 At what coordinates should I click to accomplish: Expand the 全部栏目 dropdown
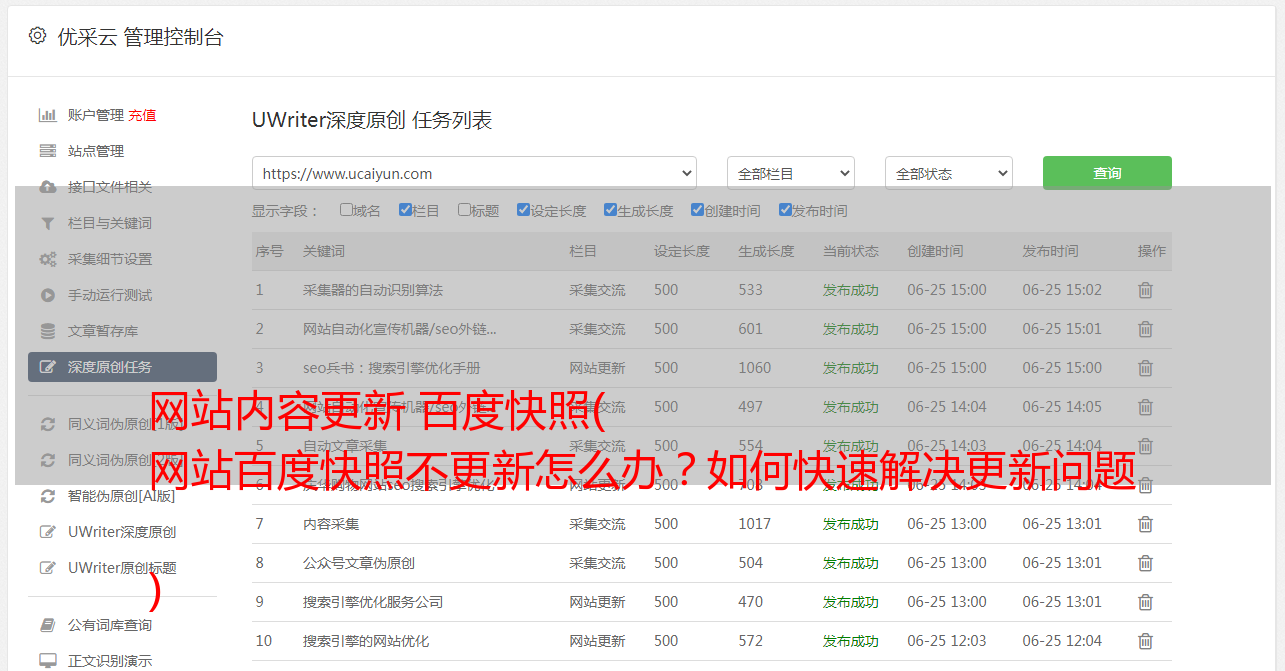click(x=791, y=173)
